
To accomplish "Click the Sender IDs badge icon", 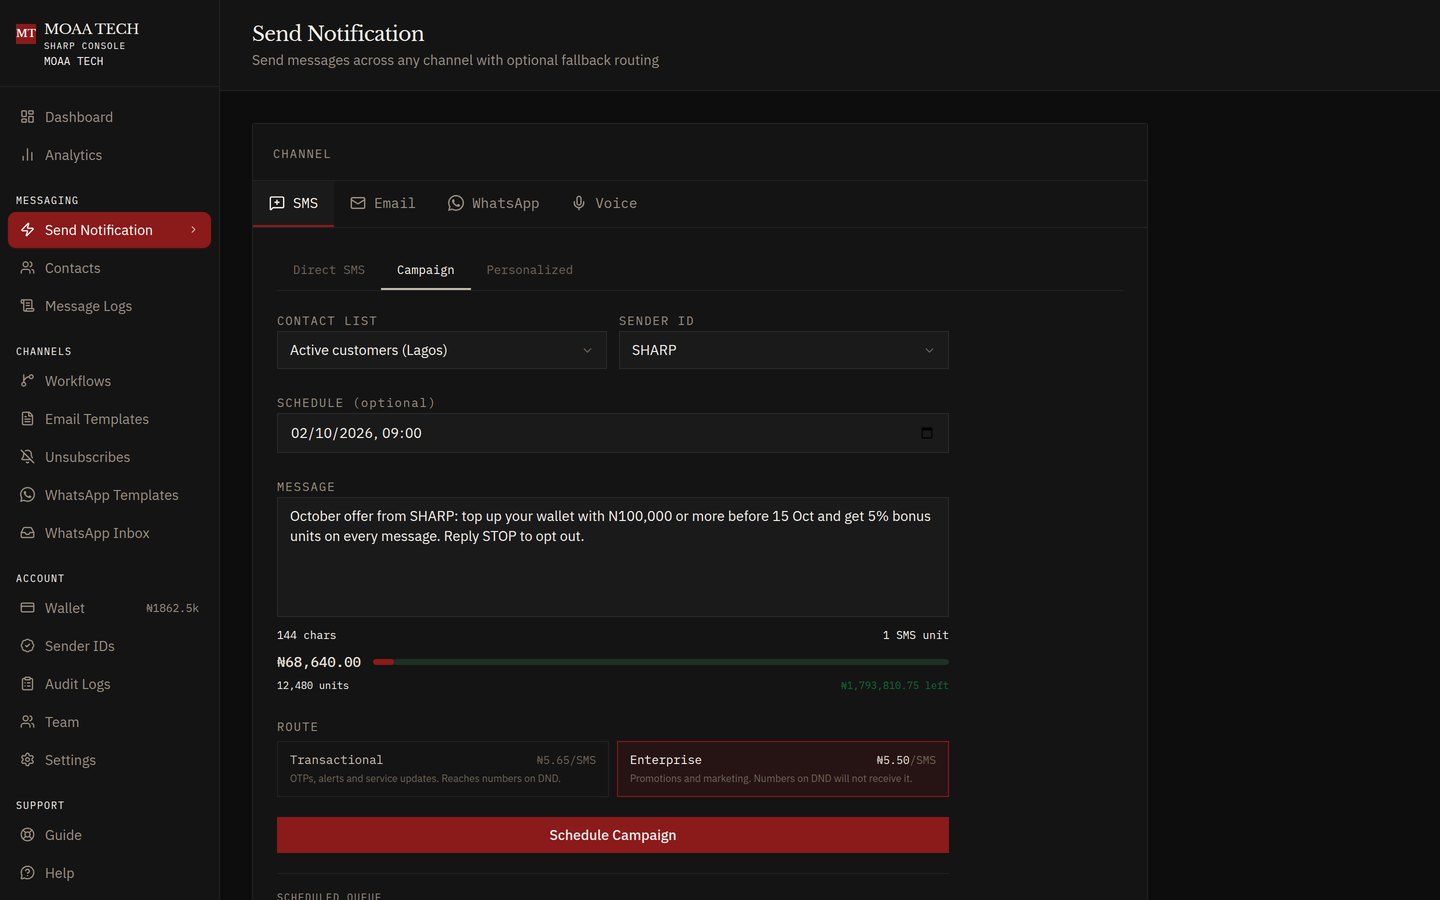I will [x=27, y=646].
